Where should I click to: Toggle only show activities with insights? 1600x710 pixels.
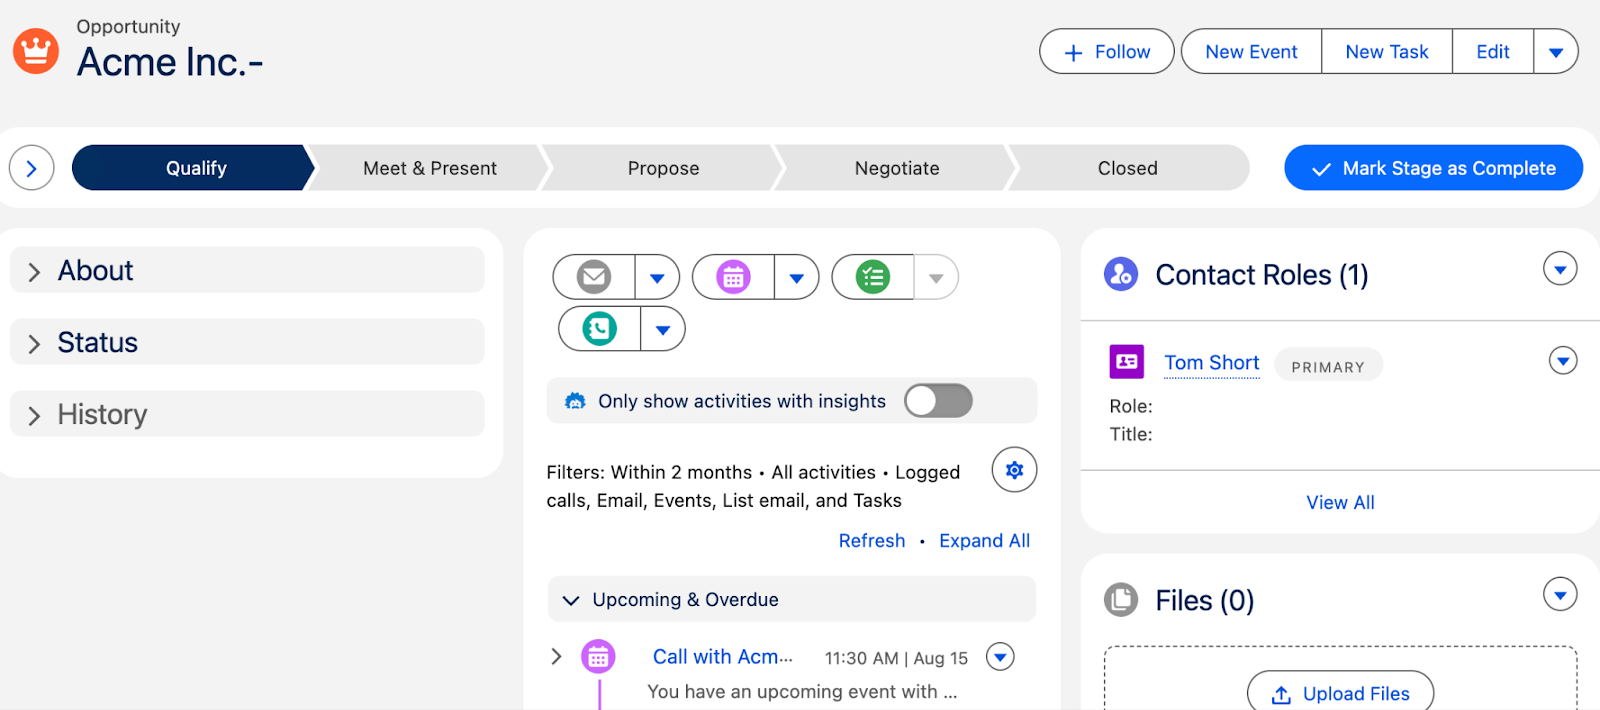938,401
